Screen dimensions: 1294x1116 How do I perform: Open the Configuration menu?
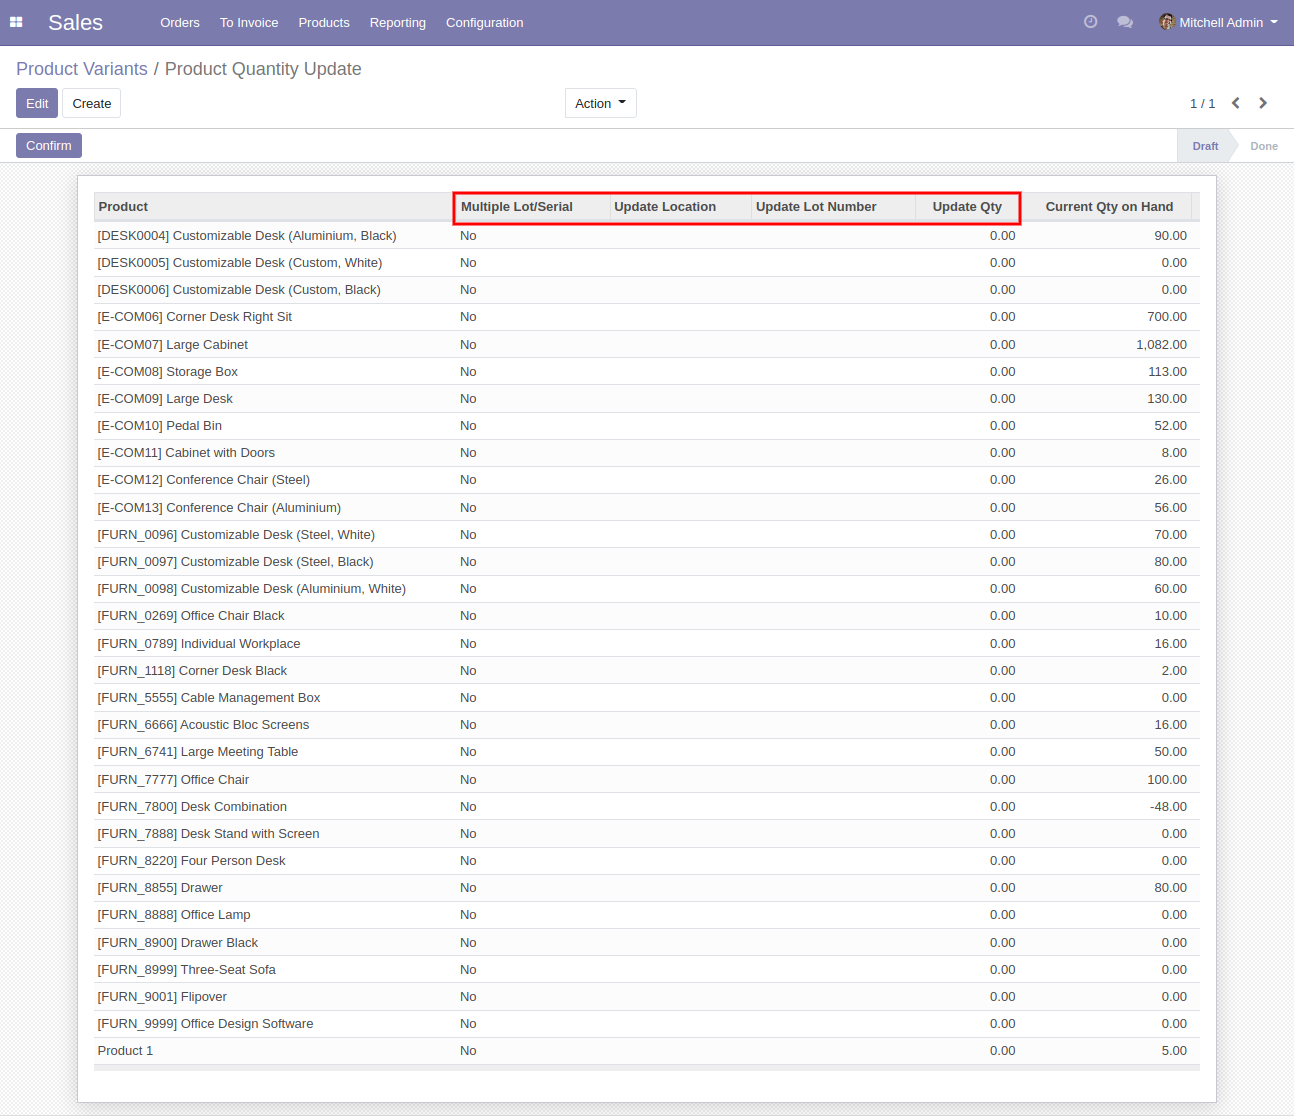tap(484, 22)
